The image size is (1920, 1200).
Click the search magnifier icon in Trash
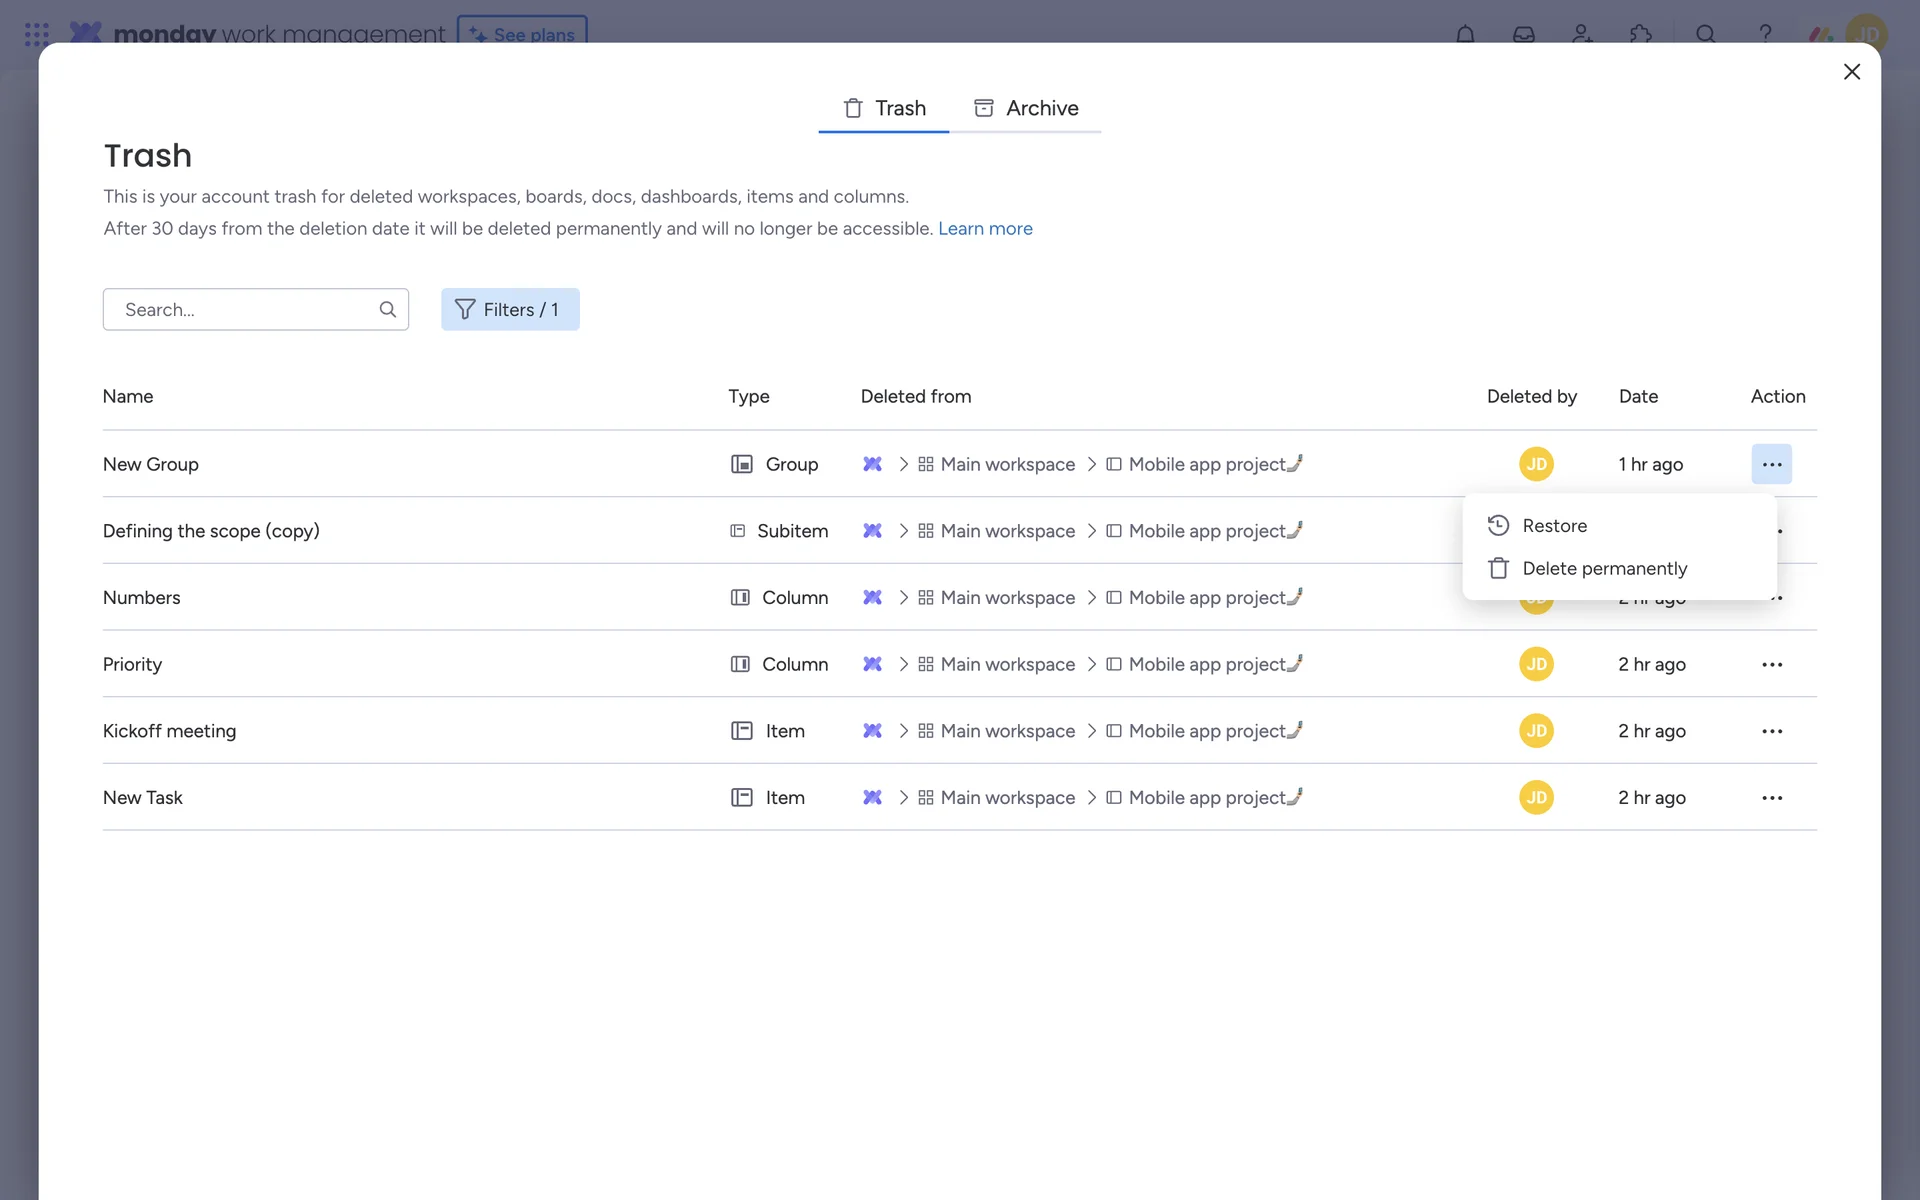click(387, 309)
